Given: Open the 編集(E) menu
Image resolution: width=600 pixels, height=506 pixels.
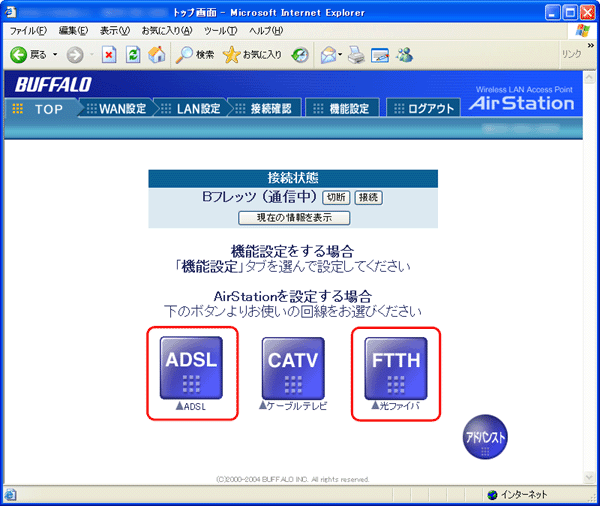Looking at the screenshot, I should pos(73,31).
